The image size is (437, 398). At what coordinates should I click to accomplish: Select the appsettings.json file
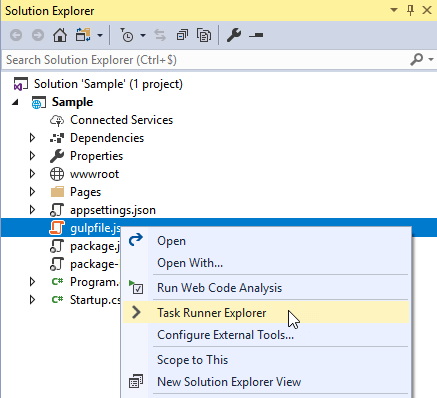tap(113, 210)
